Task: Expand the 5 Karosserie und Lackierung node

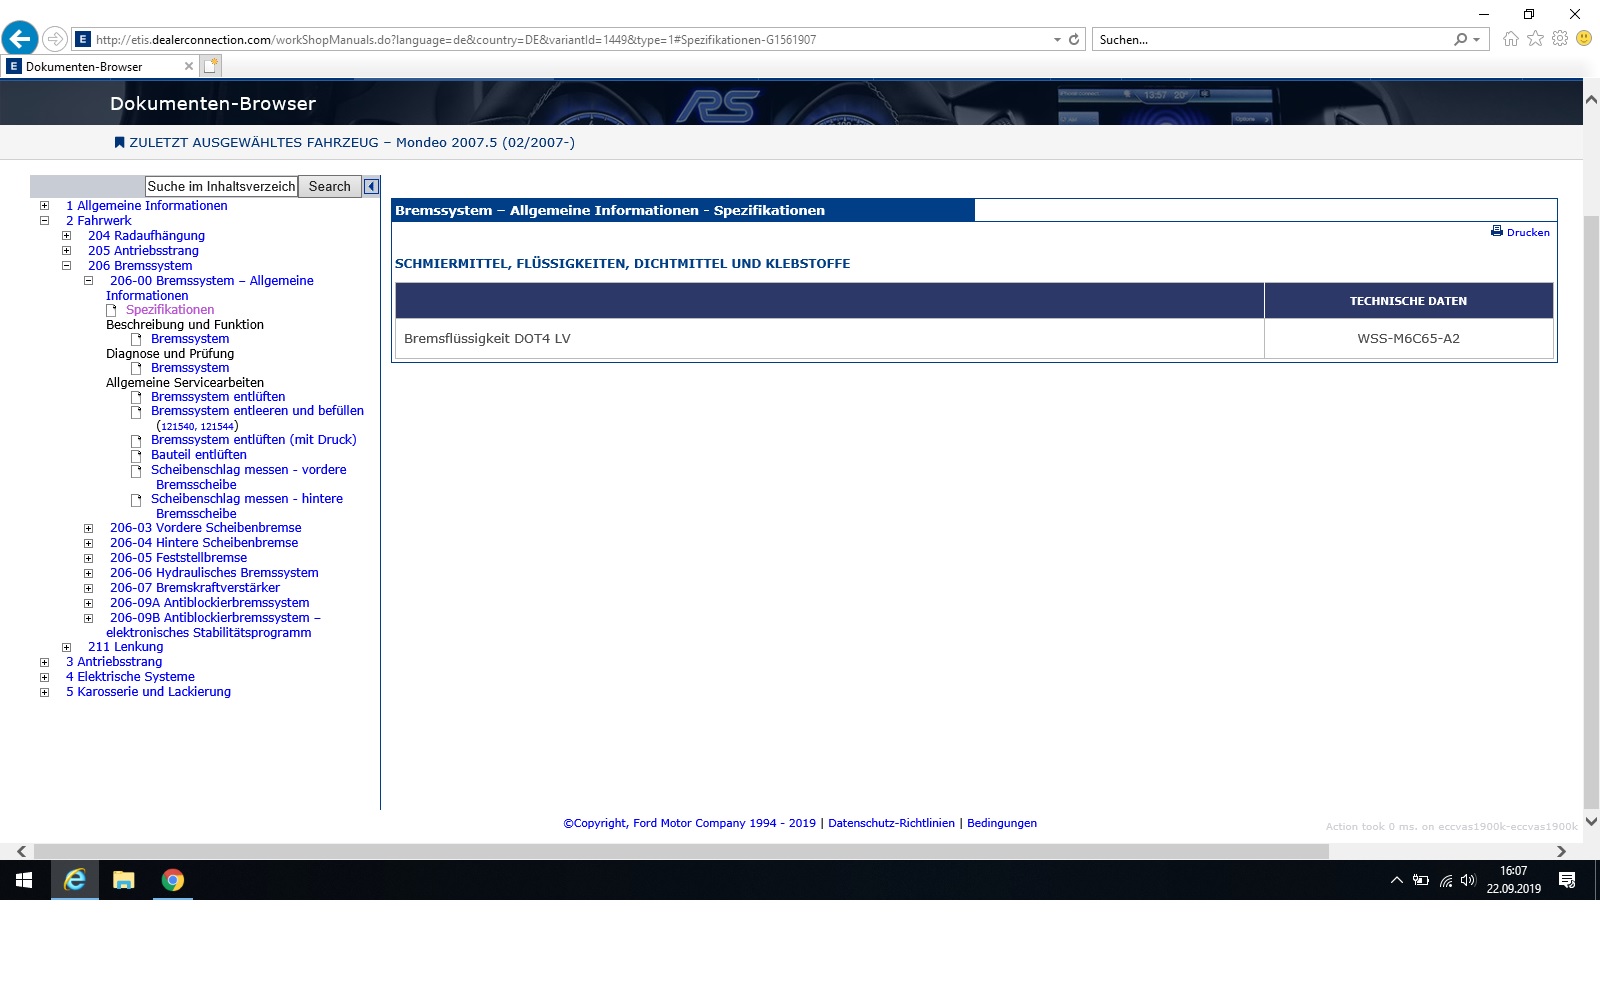Action: point(44,692)
